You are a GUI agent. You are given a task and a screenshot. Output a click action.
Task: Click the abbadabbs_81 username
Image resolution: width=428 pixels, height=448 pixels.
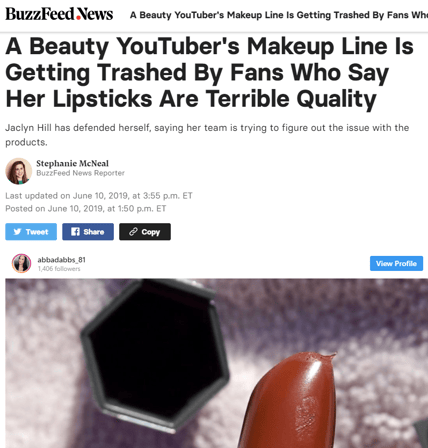pyautogui.click(x=61, y=260)
